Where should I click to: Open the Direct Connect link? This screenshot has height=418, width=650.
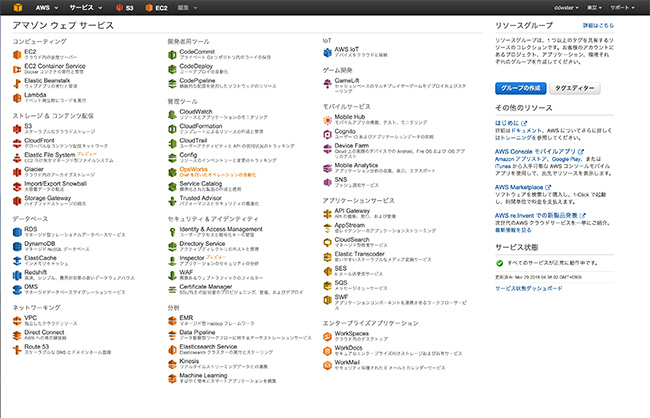point(44,332)
